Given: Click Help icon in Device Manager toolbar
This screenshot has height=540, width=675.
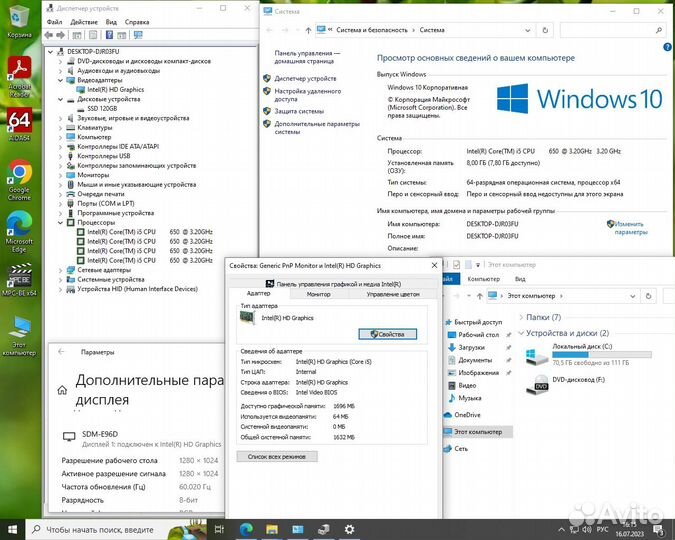Looking at the screenshot, I should coord(109,35).
